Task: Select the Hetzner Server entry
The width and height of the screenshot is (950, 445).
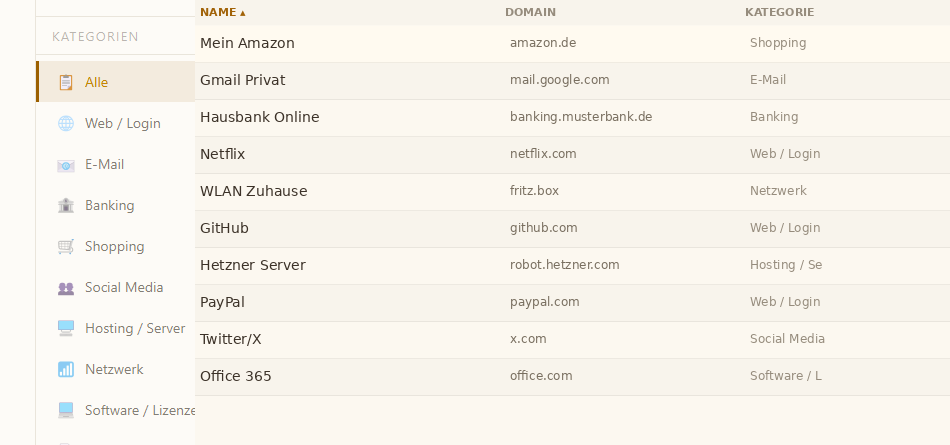Action: pyautogui.click(x=253, y=265)
